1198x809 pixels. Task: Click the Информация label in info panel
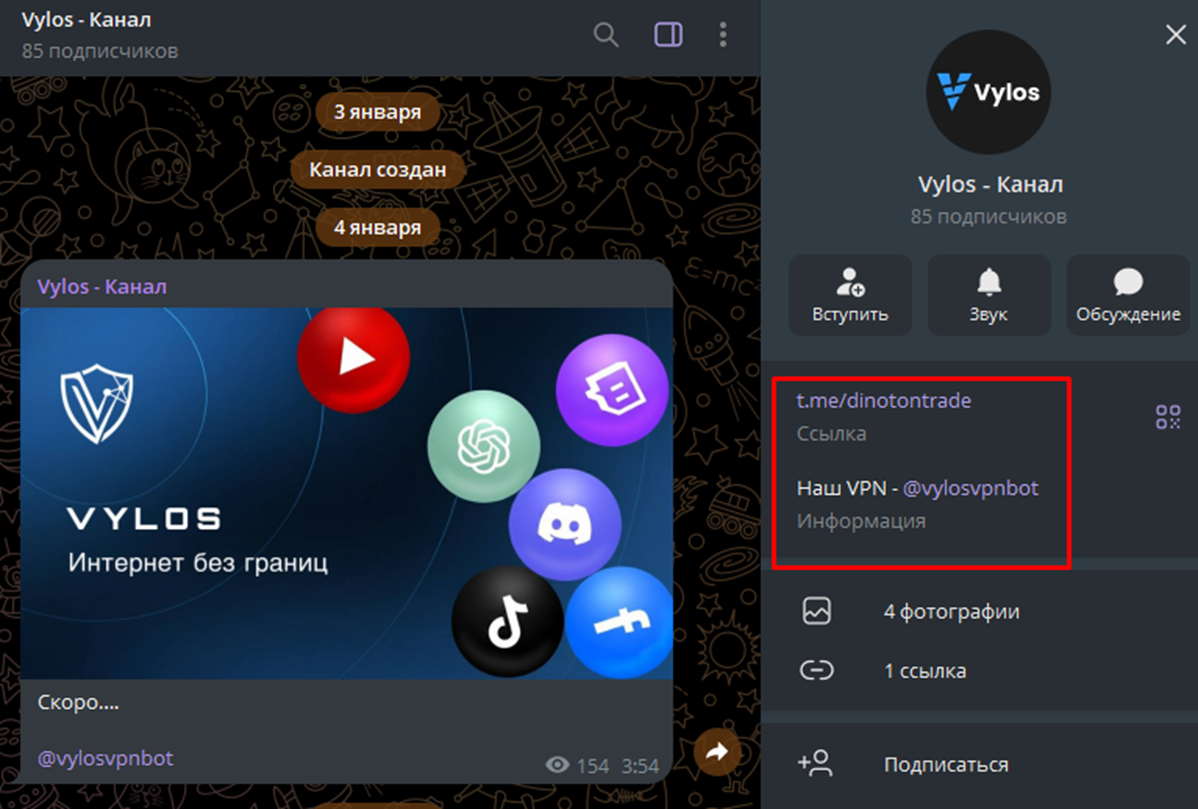[x=861, y=521]
